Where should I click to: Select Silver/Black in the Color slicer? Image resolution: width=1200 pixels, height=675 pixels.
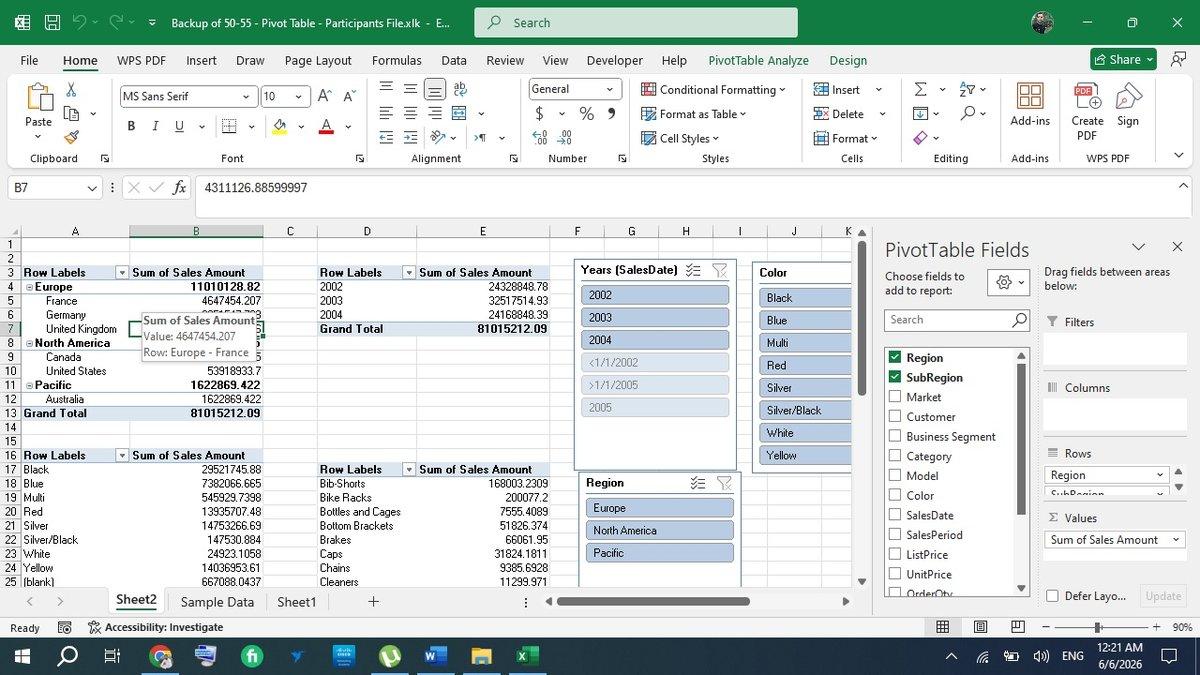(x=805, y=411)
